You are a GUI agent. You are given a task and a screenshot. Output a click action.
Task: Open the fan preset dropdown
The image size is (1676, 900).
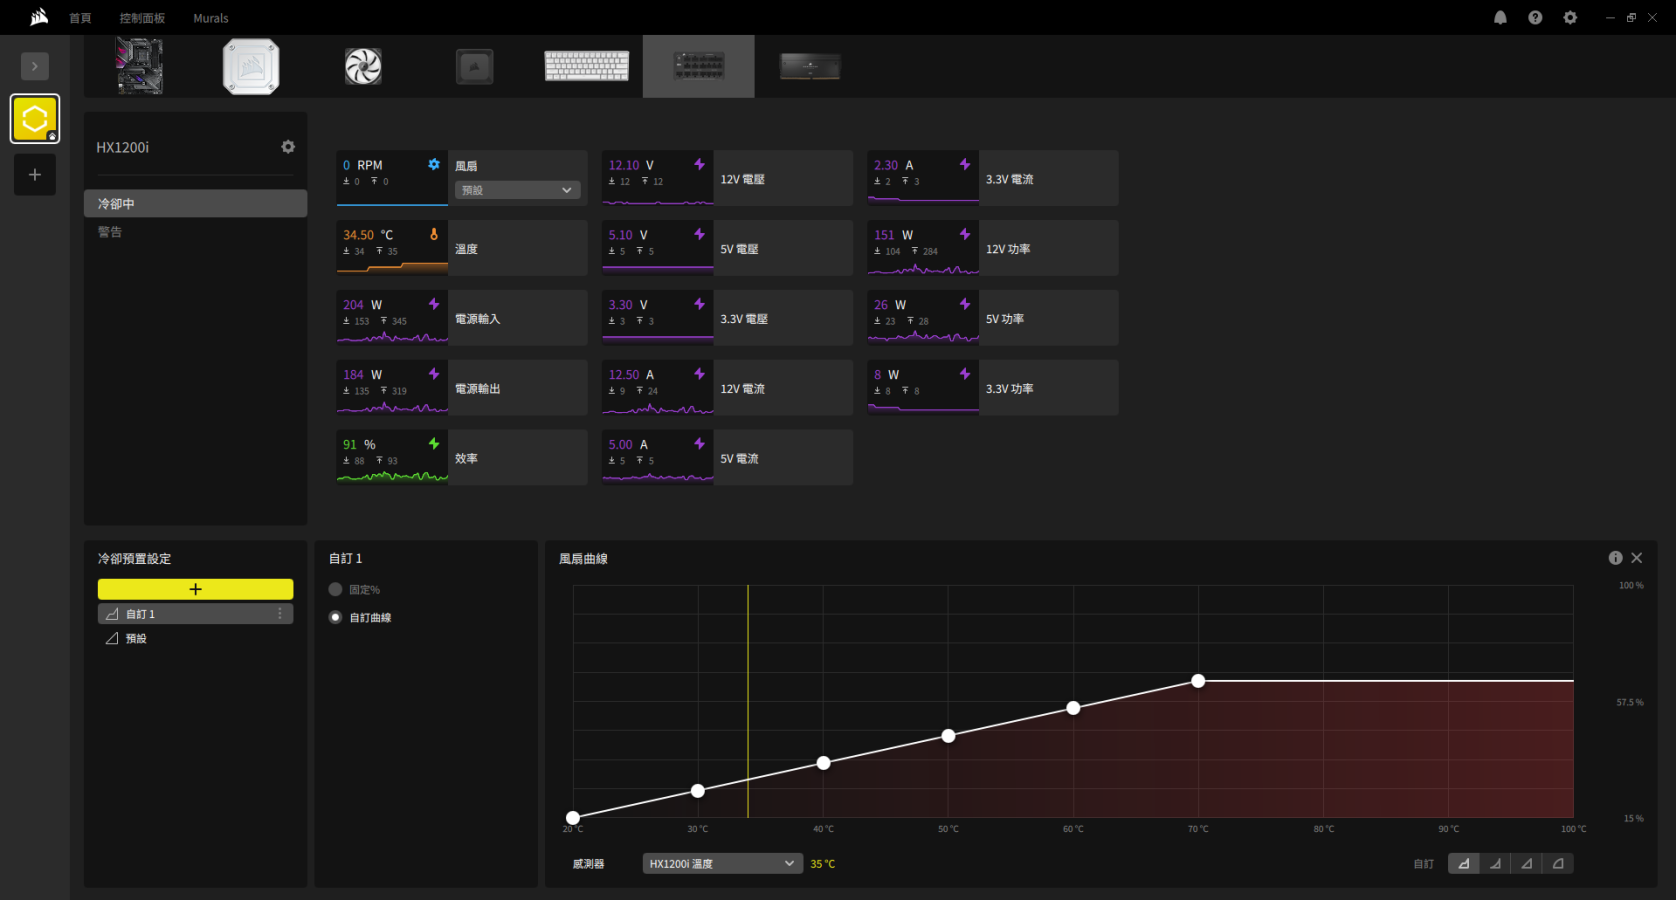pos(517,190)
